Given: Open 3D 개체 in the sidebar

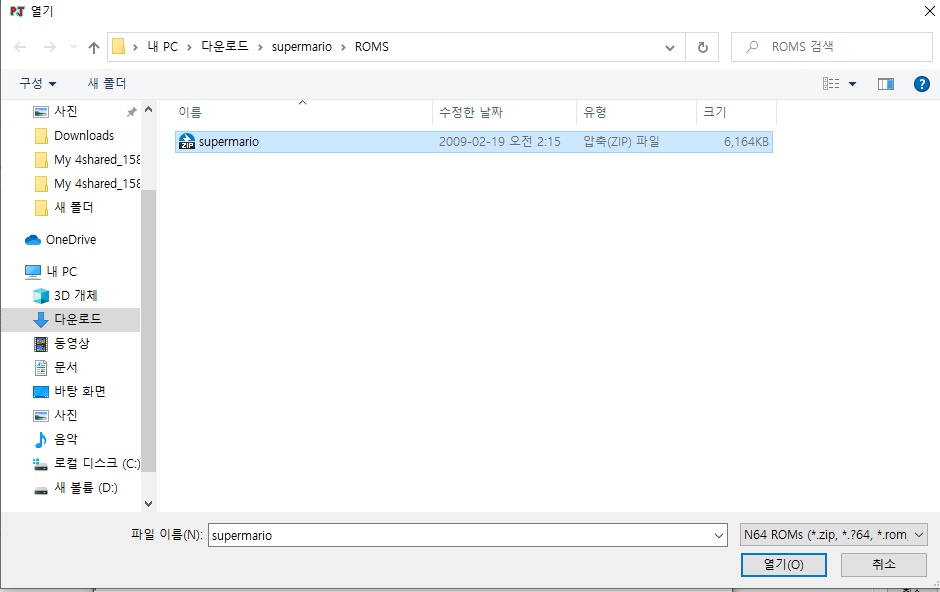Looking at the screenshot, I should [x=76, y=295].
